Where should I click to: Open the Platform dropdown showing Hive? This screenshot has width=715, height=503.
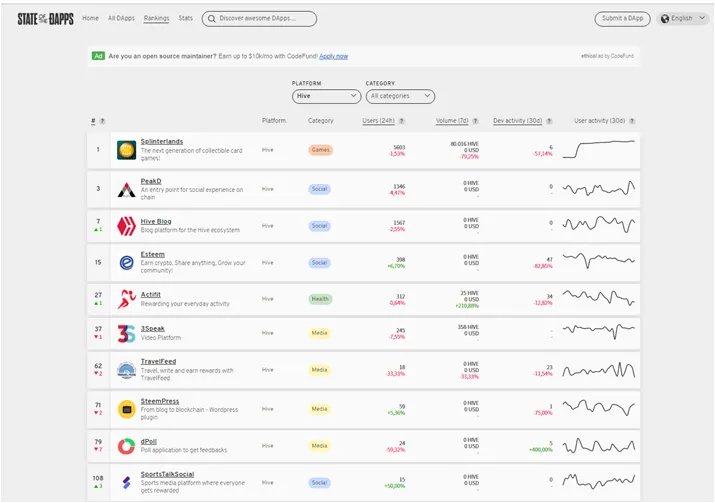point(326,96)
